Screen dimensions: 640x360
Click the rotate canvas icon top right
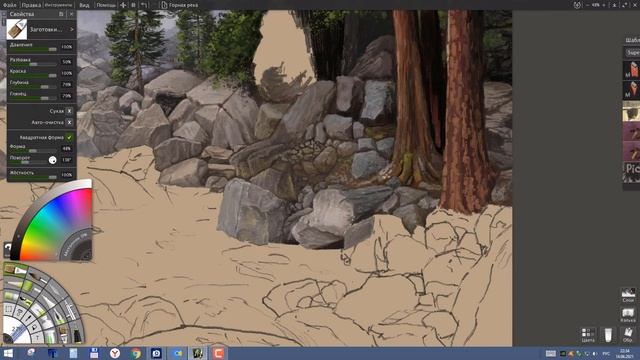[577, 5]
